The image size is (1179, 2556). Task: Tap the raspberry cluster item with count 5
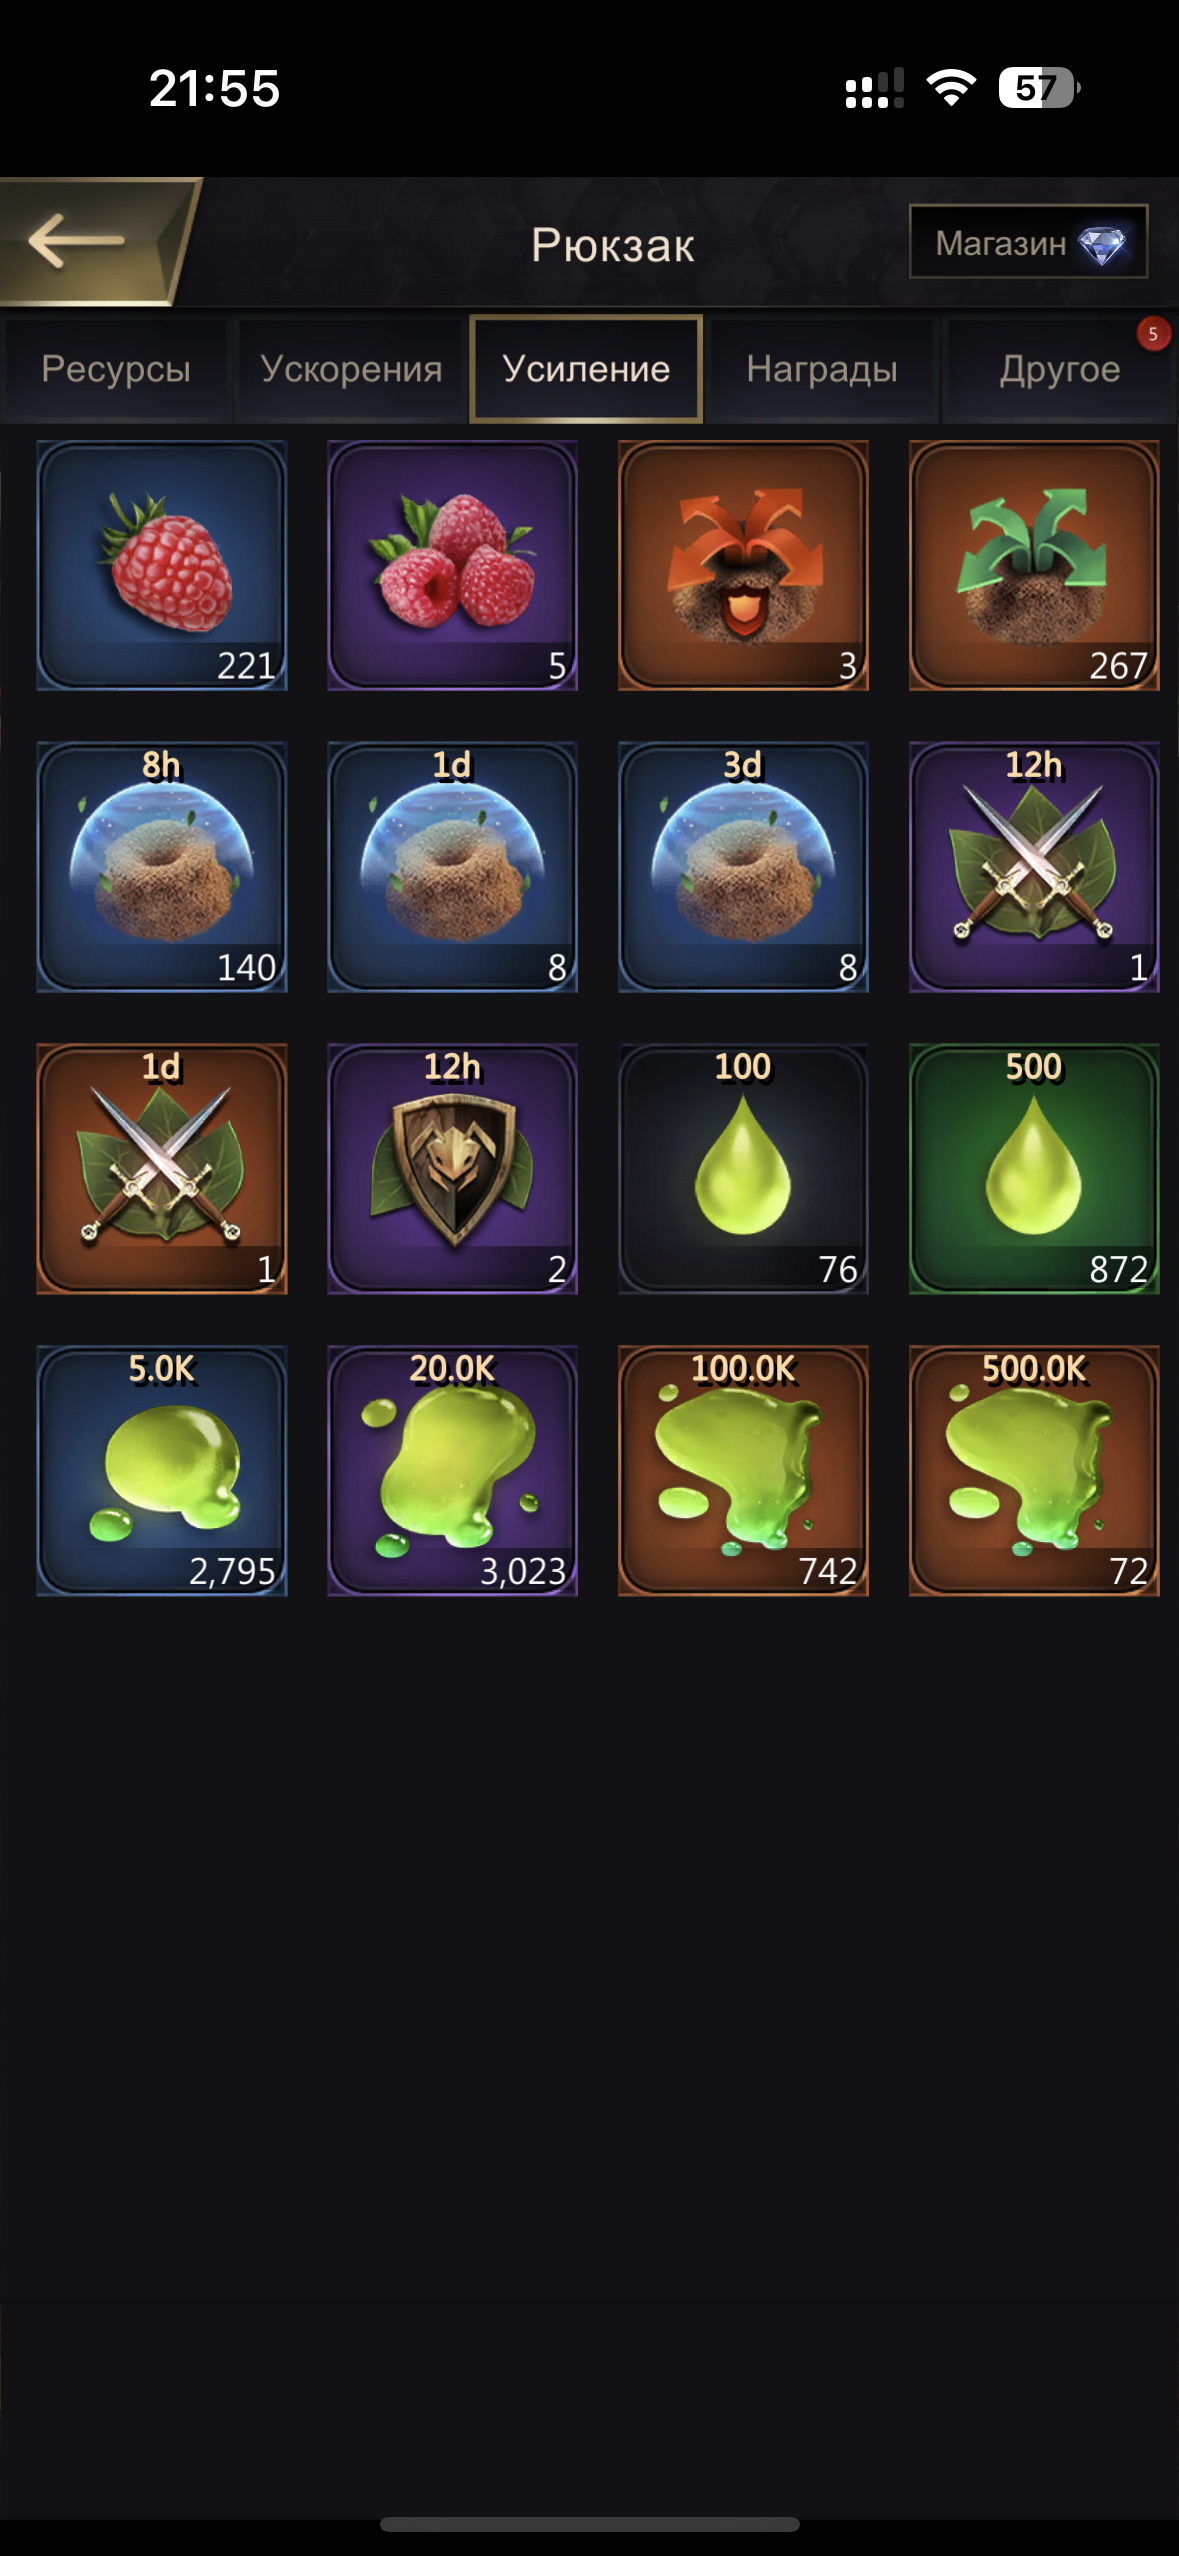pos(452,565)
